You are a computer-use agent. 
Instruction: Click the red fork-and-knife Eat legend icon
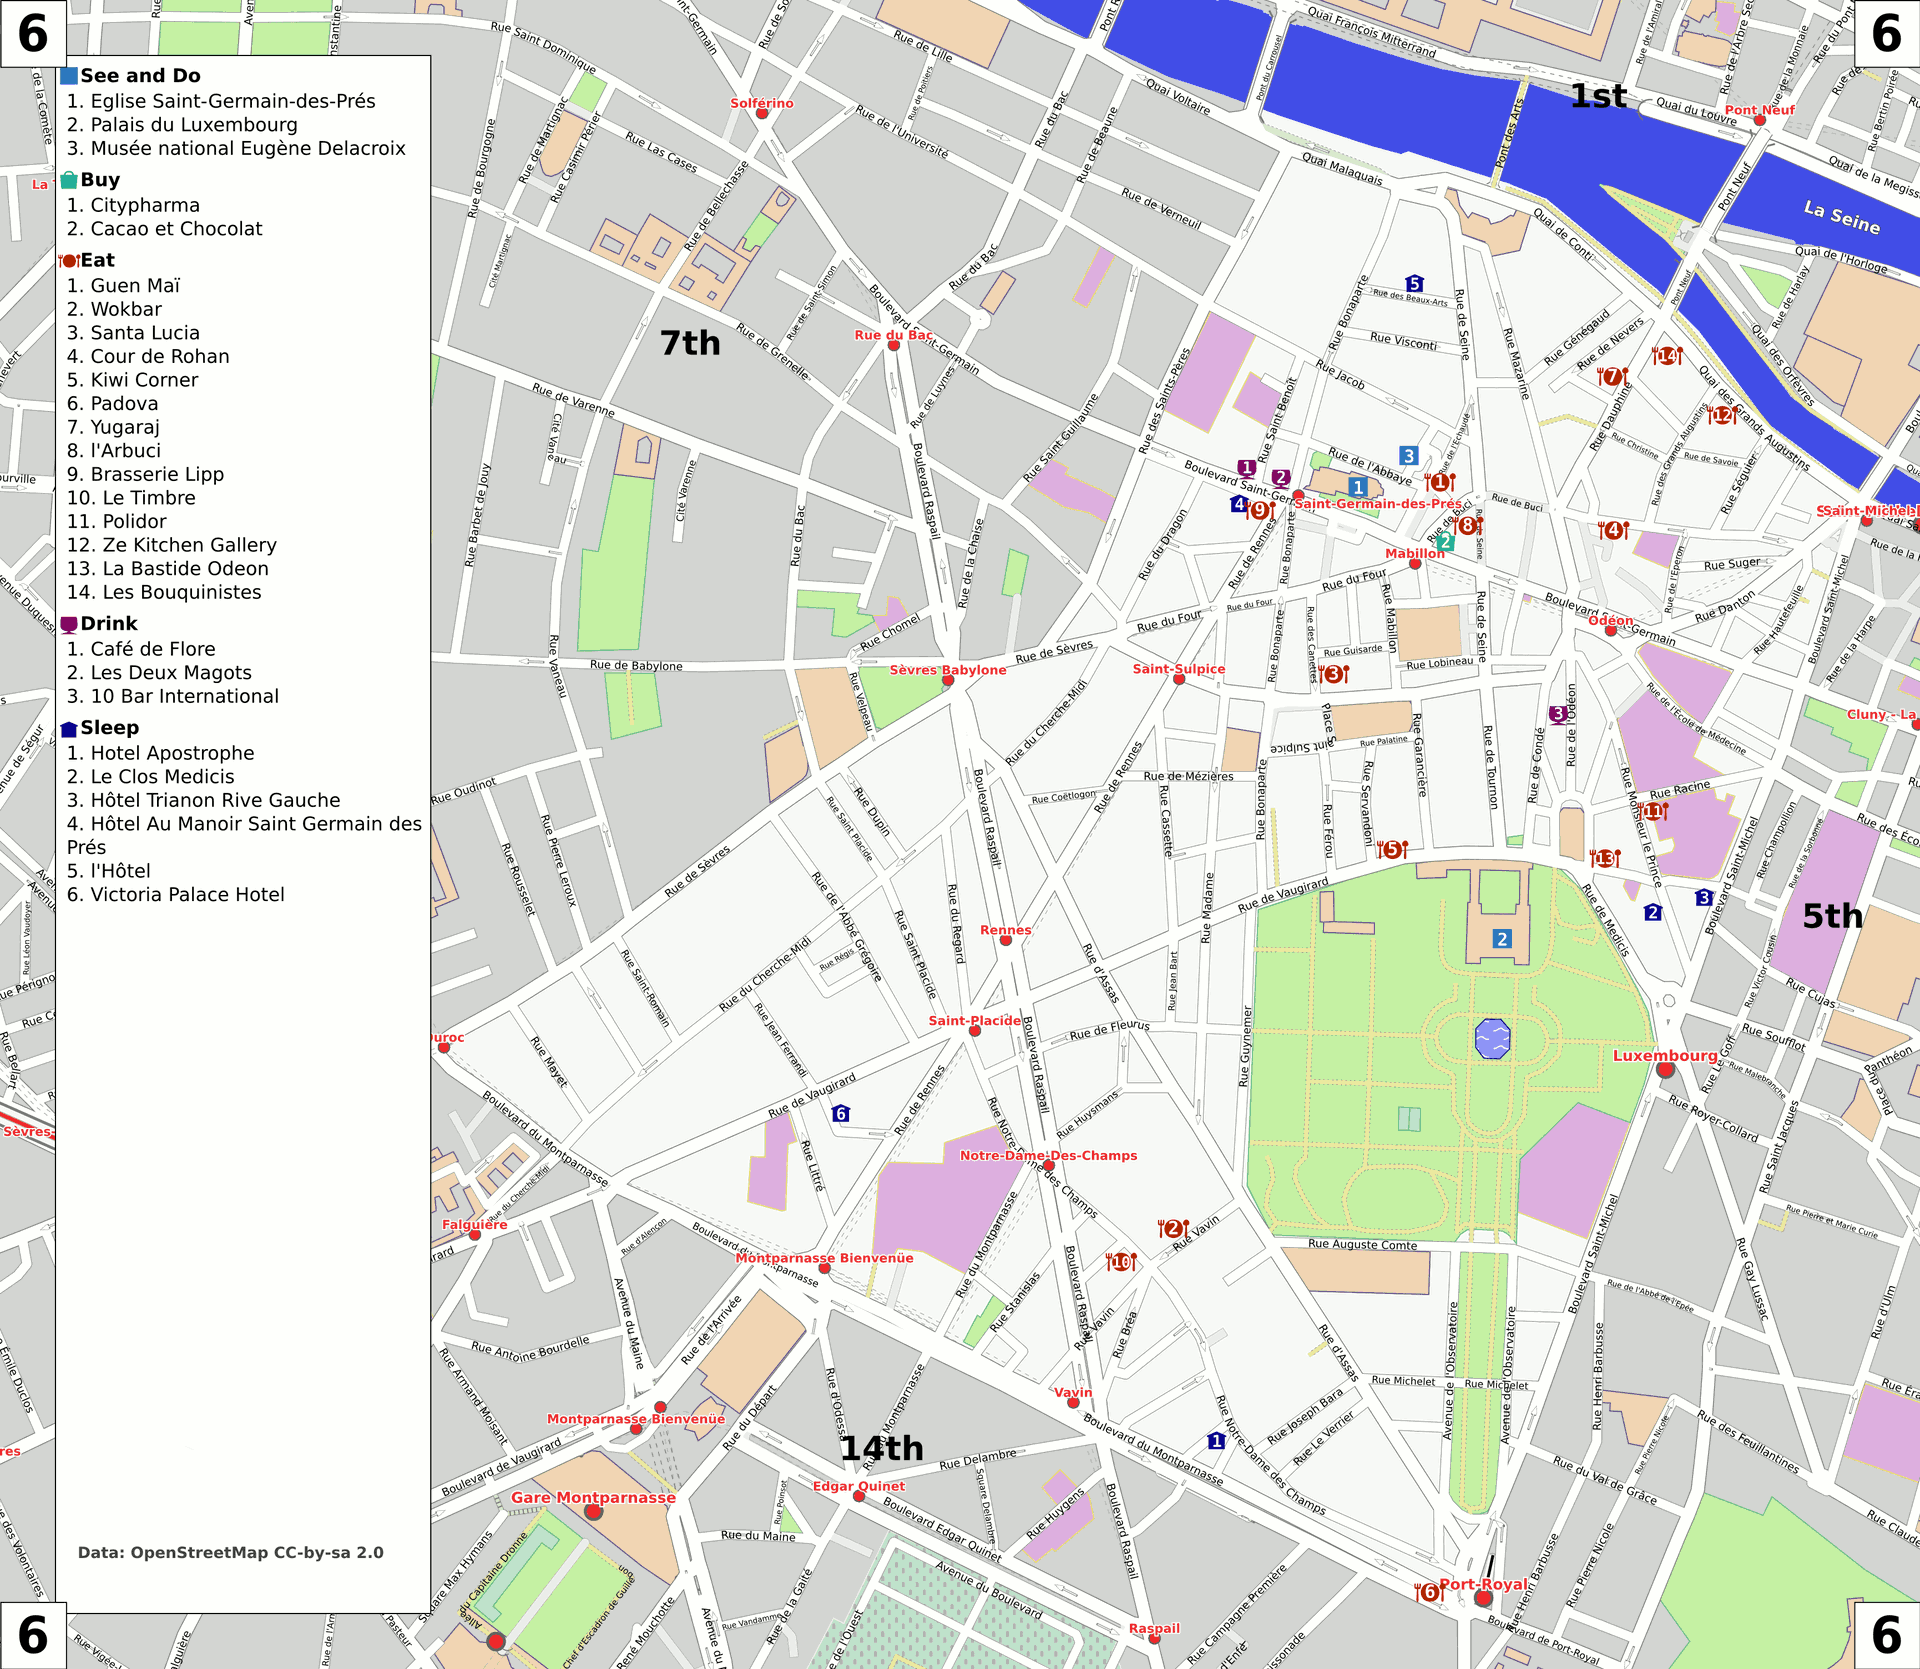click(x=69, y=261)
